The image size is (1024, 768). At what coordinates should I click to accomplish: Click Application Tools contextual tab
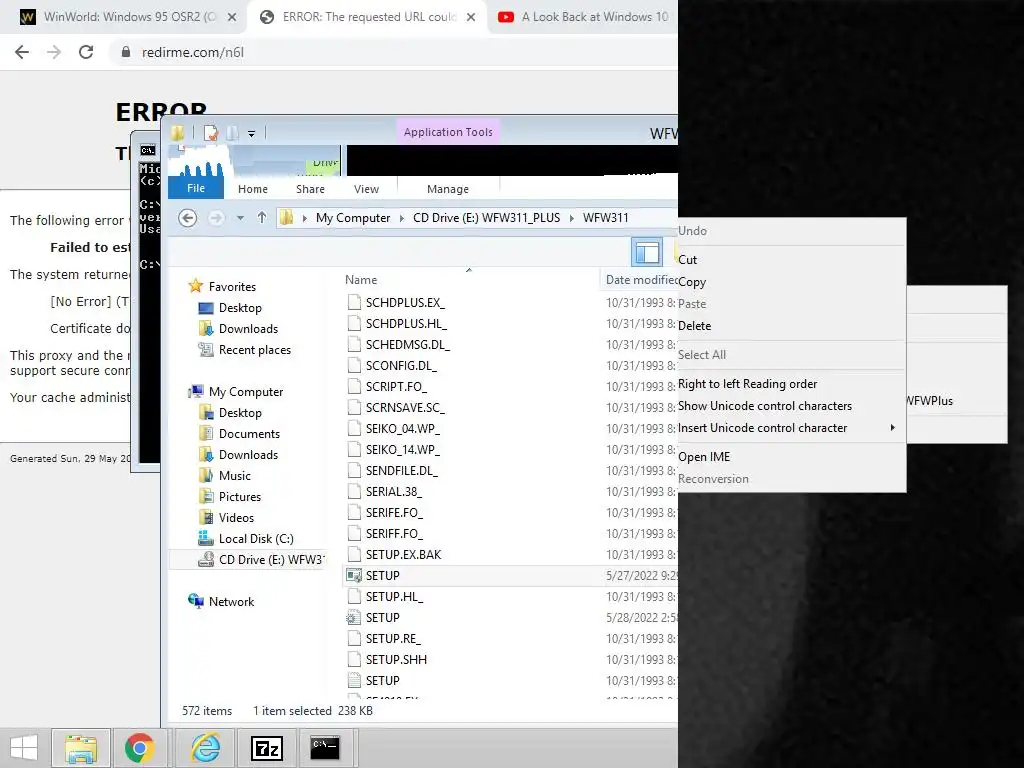click(448, 132)
